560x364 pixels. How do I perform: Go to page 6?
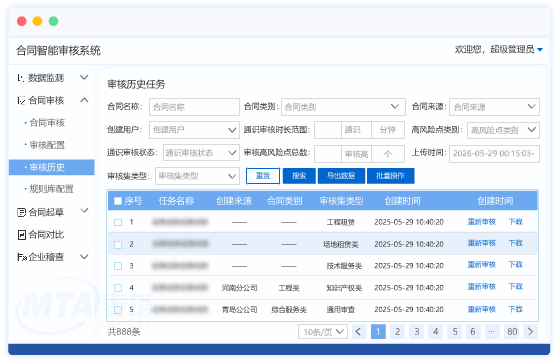coord(473,332)
